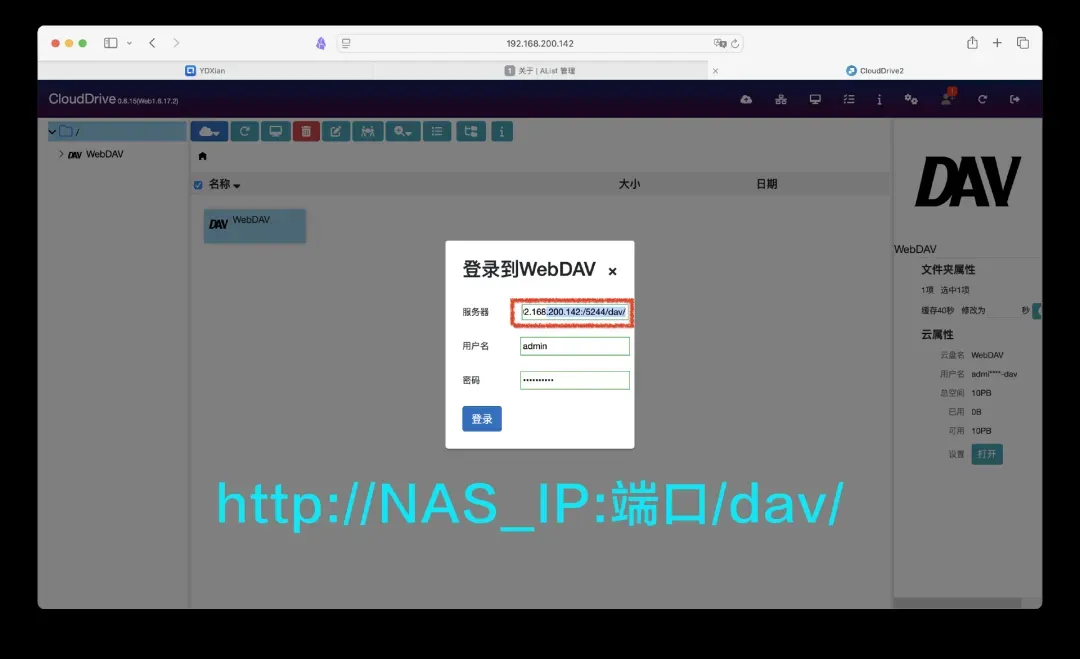Toggle the folder tree panel icon
1080x659 pixels.
[x=471, y=132]
